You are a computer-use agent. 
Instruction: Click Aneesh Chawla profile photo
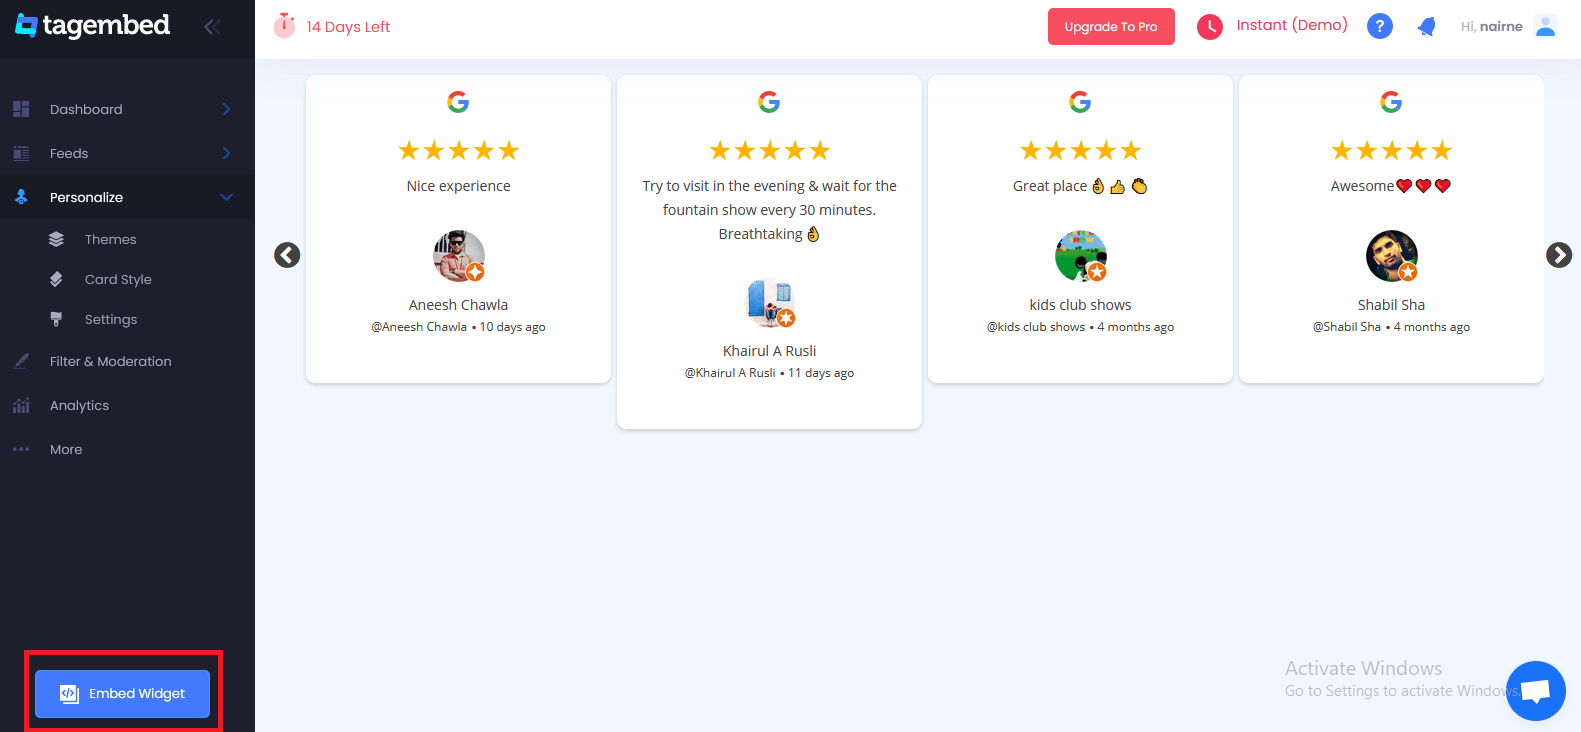(459, 256)
